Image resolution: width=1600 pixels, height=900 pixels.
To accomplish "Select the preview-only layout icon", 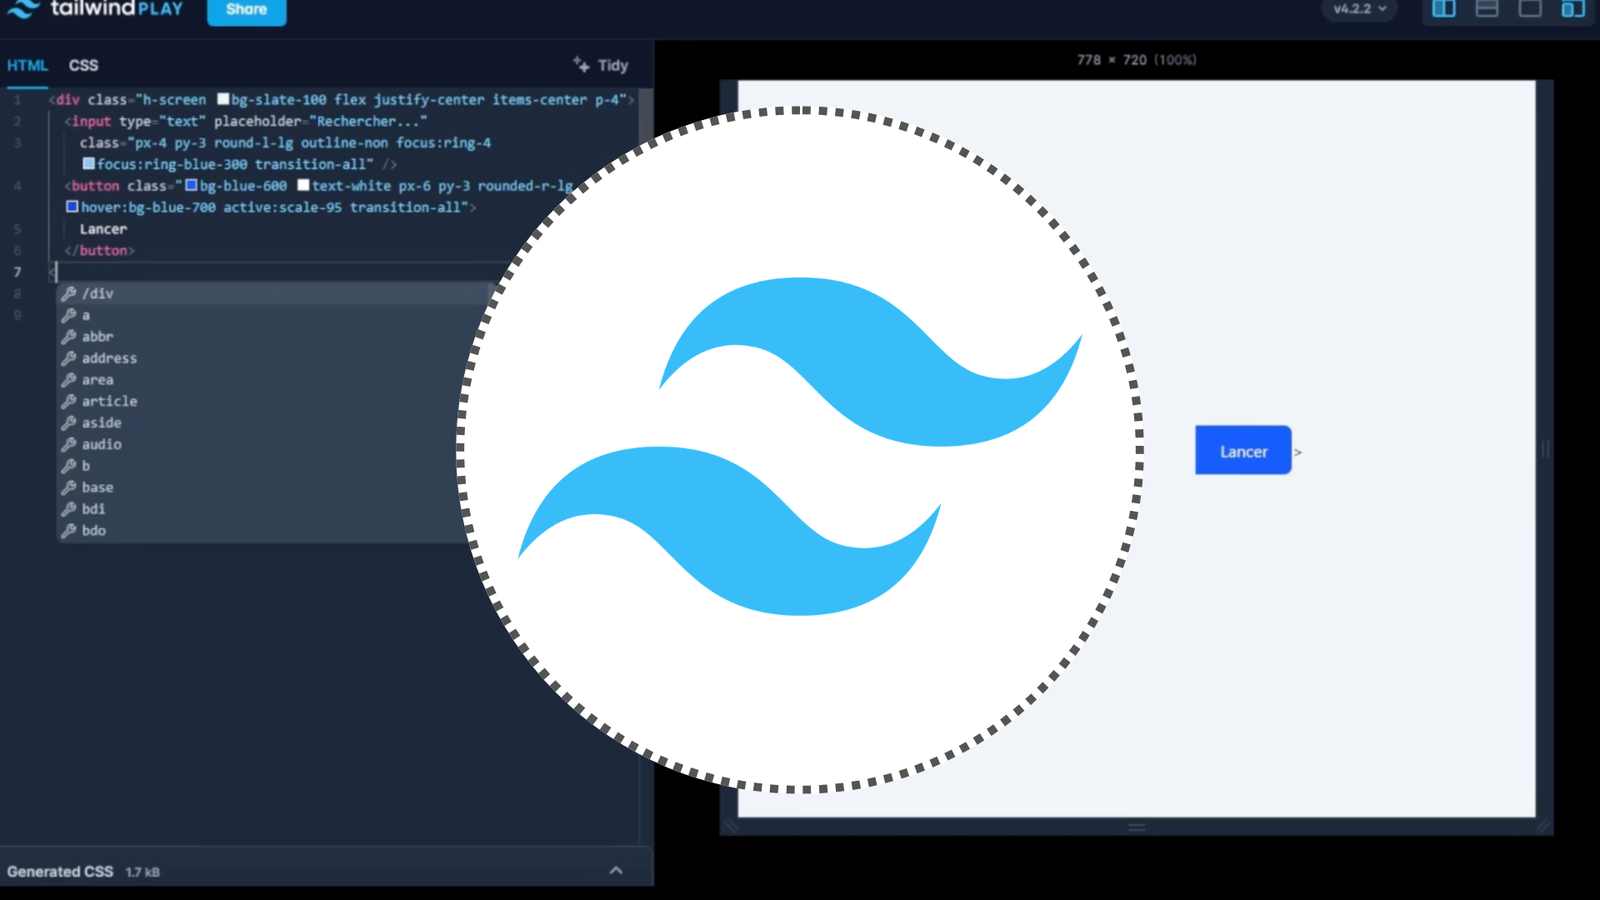I will [1530, 9].
